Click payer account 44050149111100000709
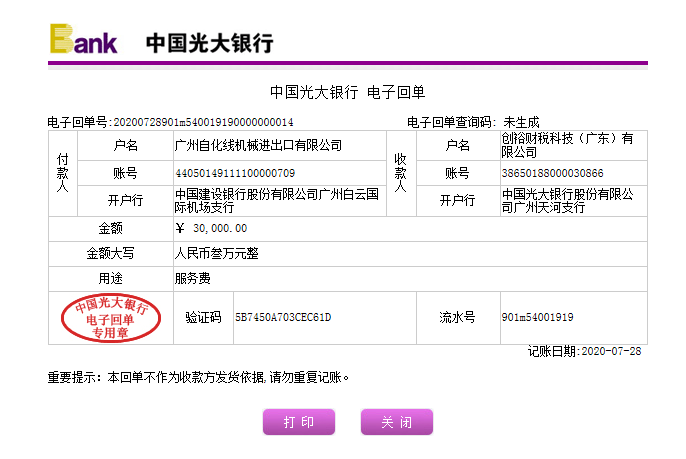 point(235,173)
